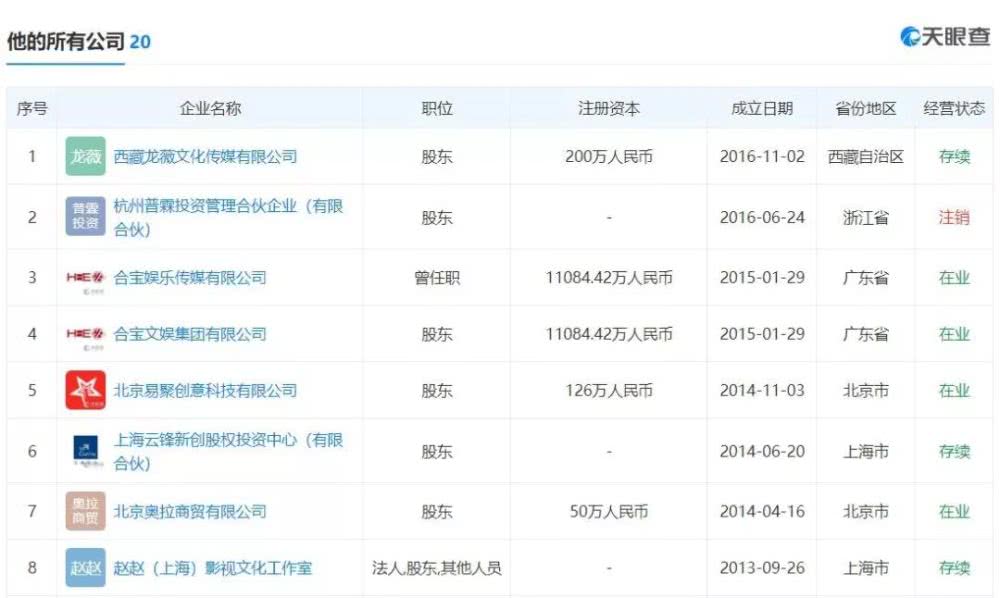The height and width of the screenshot is (598, 1000).
Task: Open 上海云锋新创股权投资中心 link
Action: 228,451
